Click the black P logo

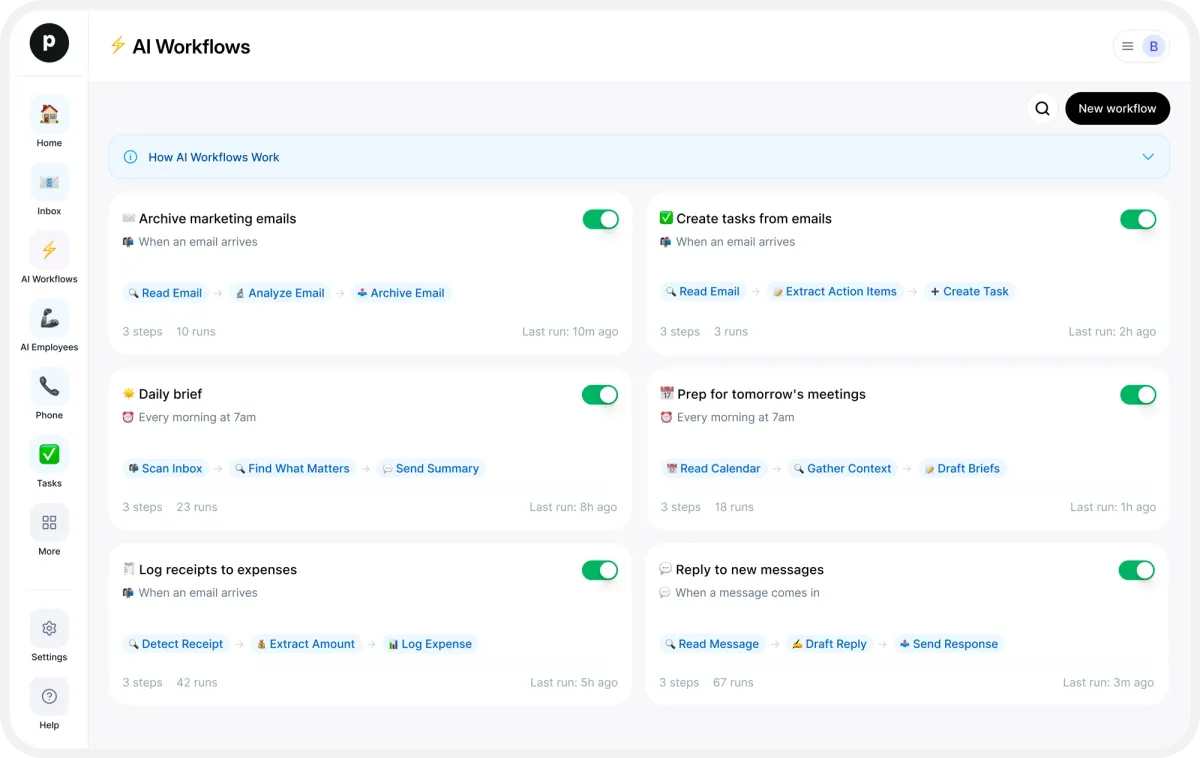(x=49, y=42)
